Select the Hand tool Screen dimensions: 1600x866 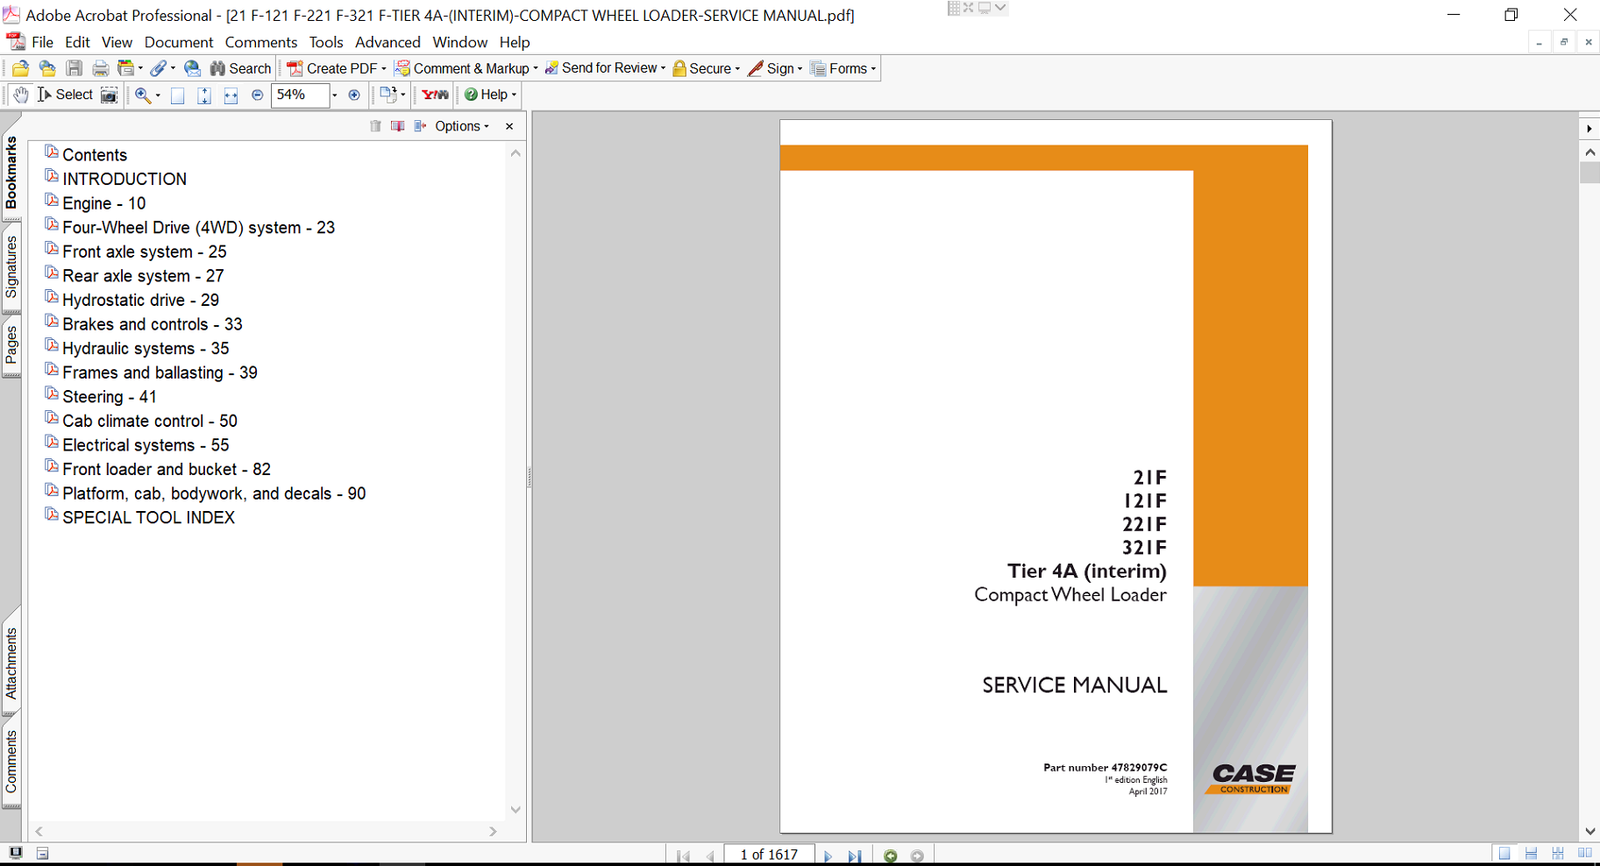point(20,95)
